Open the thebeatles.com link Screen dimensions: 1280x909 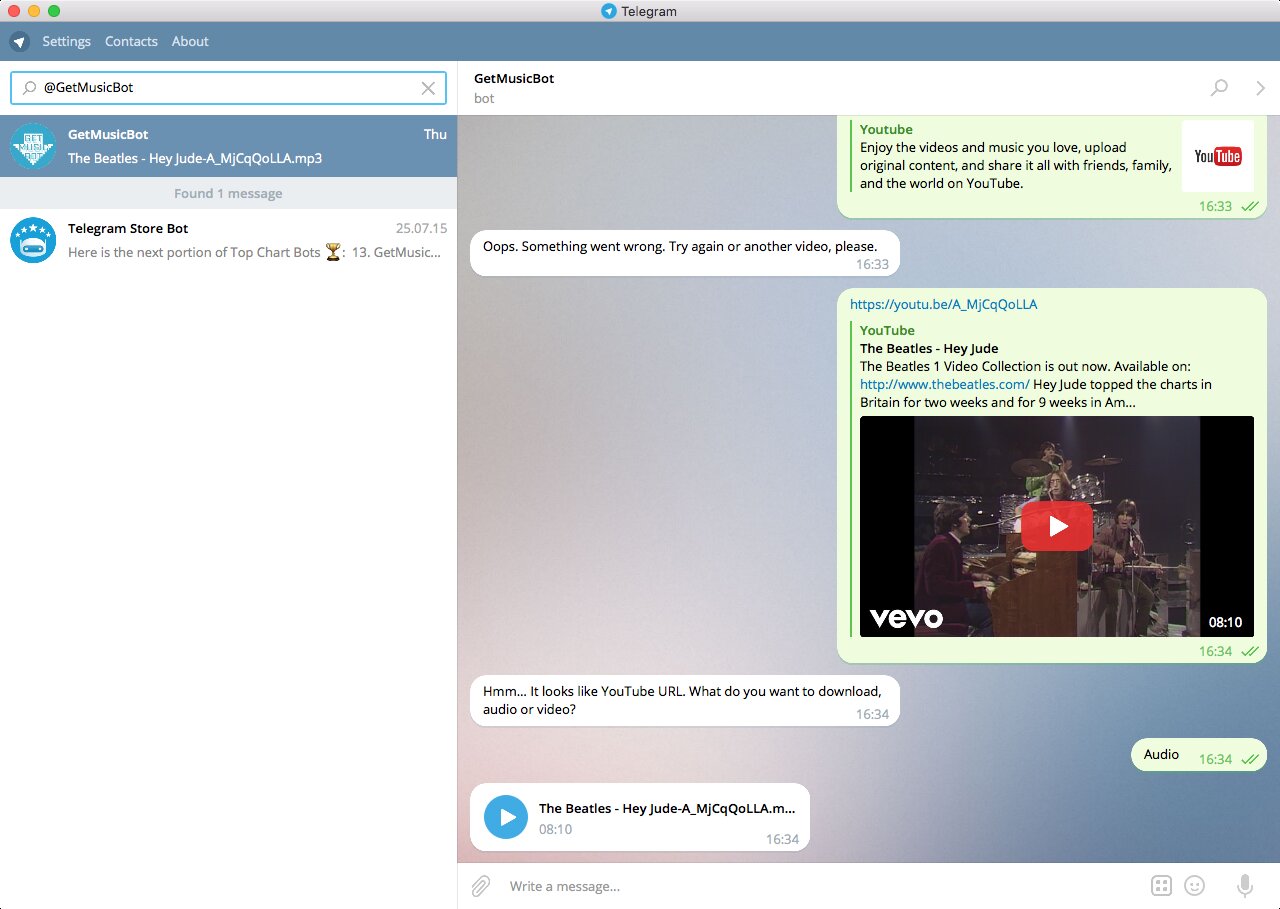click(944, 384)
